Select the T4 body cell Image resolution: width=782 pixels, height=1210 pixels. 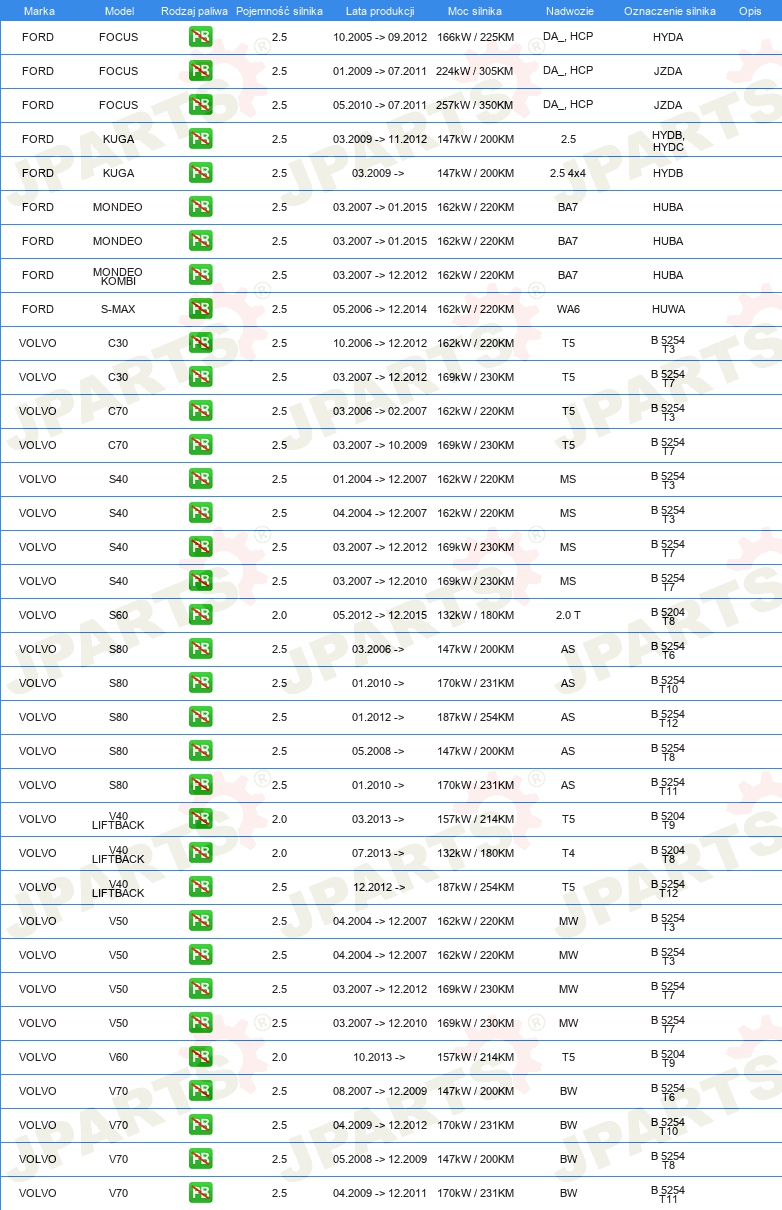568,853
